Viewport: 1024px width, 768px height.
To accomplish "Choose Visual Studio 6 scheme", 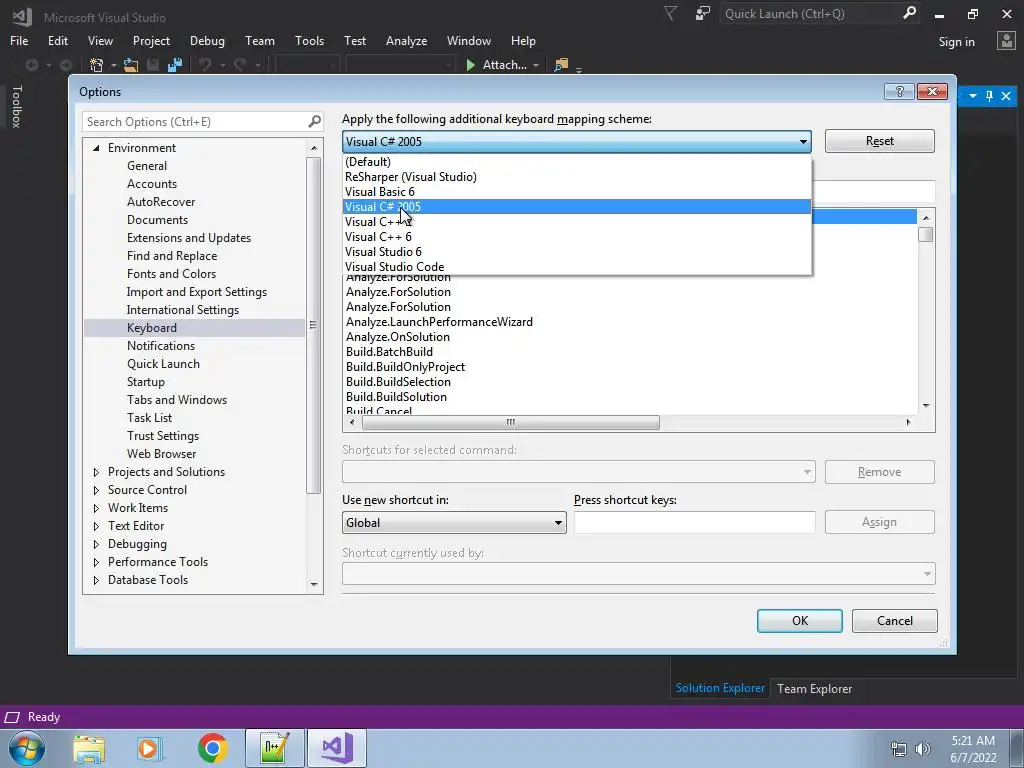I will coord(577,252).
